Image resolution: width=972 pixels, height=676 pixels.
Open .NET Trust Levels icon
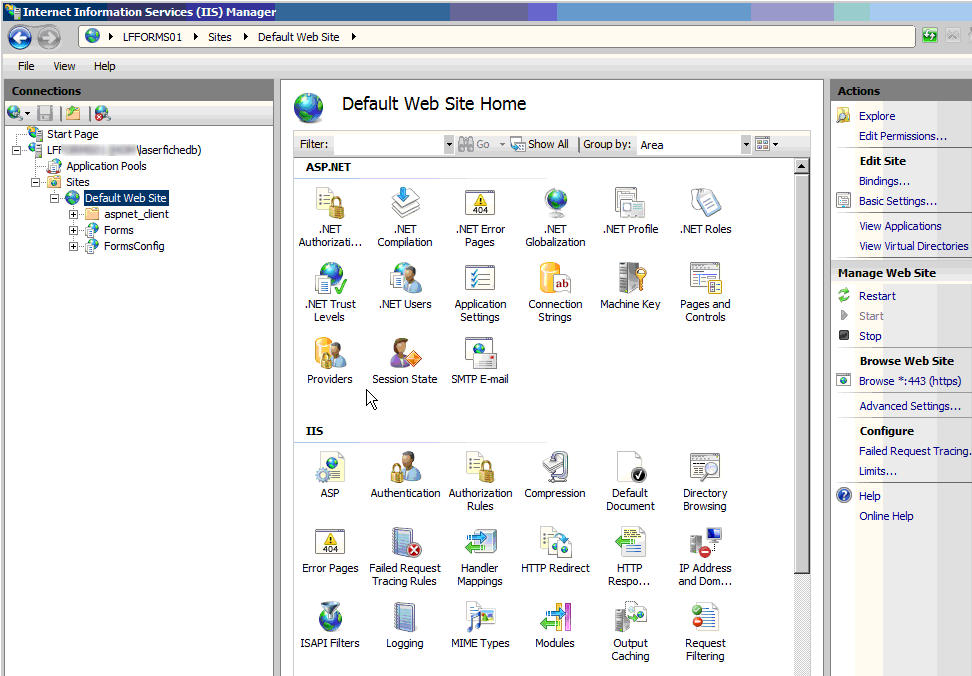[330, 292]
